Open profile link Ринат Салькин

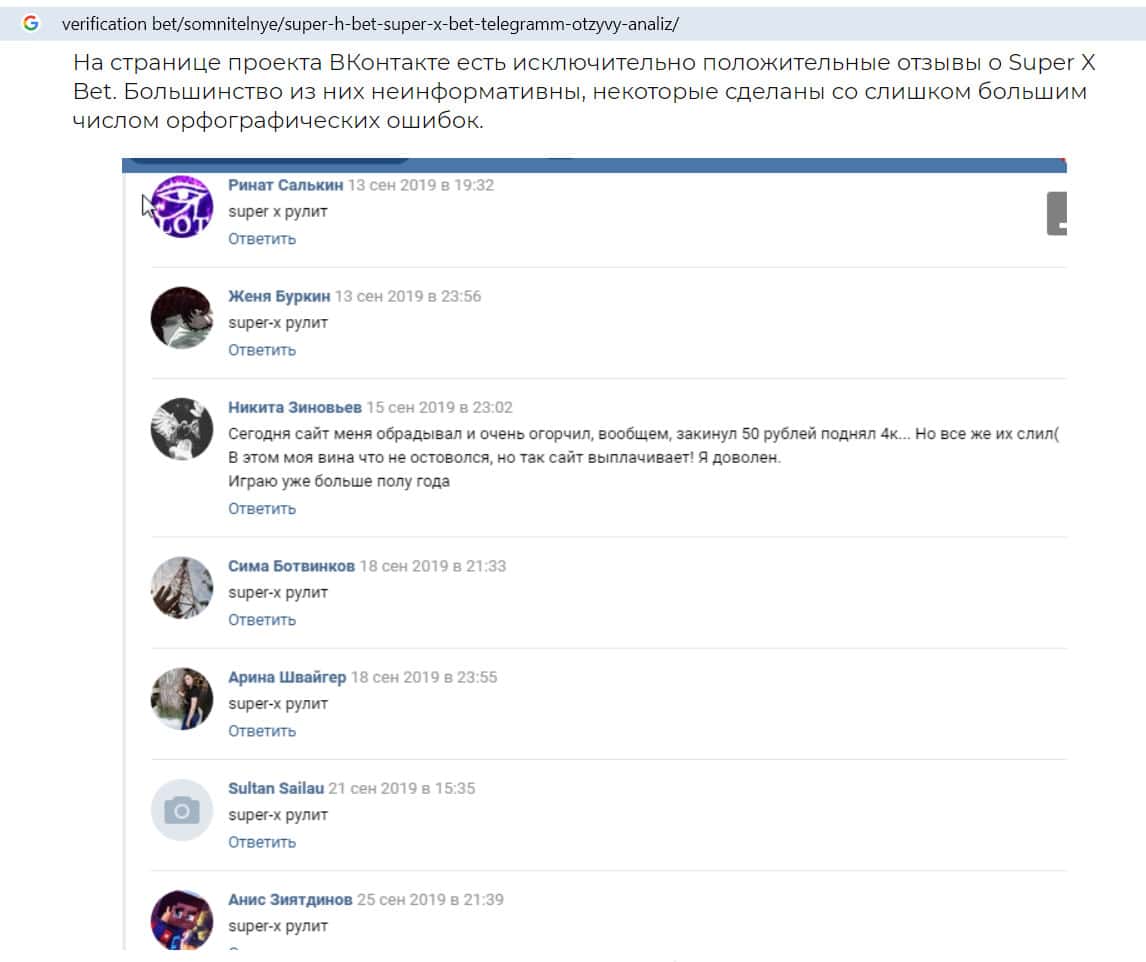coord(285,185)
